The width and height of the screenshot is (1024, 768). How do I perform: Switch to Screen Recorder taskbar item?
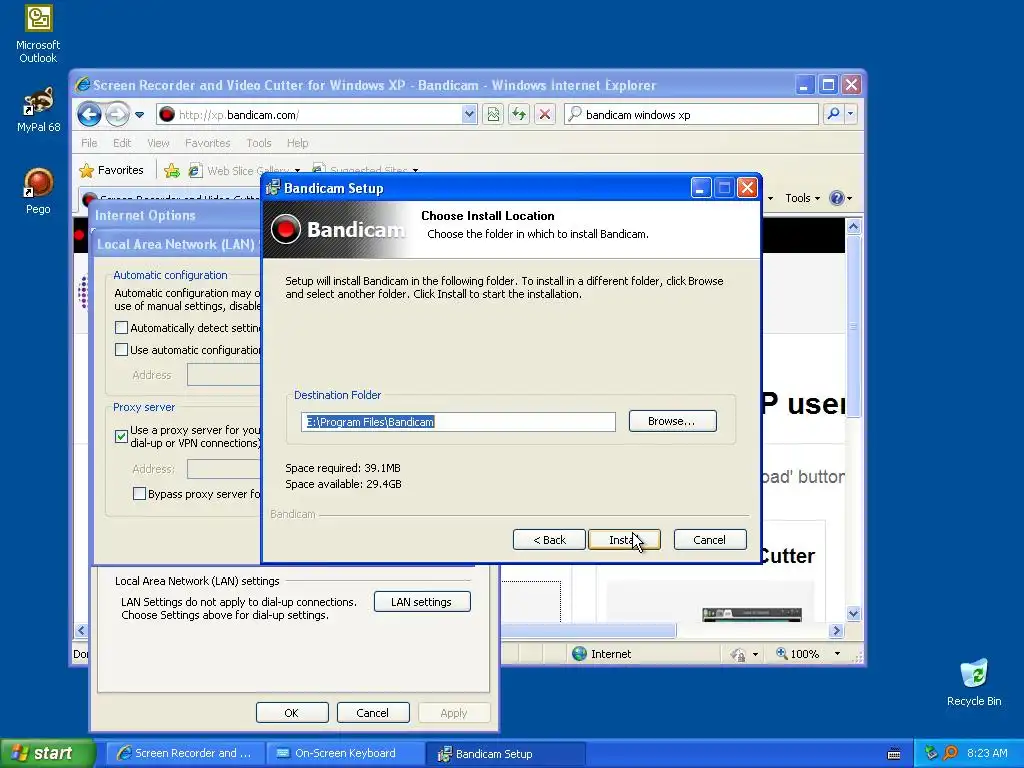pos(185,753)
